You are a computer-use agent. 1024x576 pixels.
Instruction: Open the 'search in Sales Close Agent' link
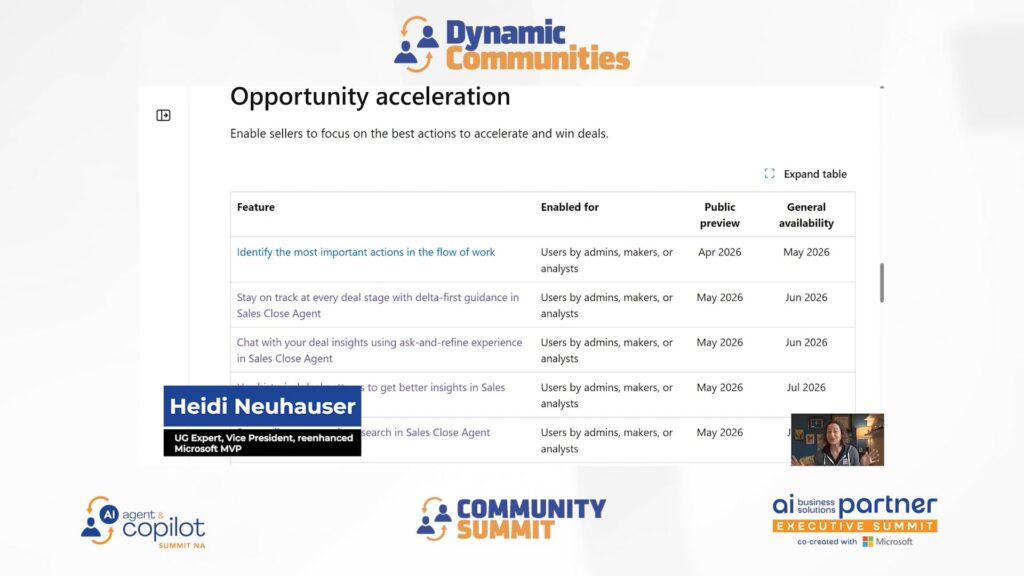pos(430,433)
